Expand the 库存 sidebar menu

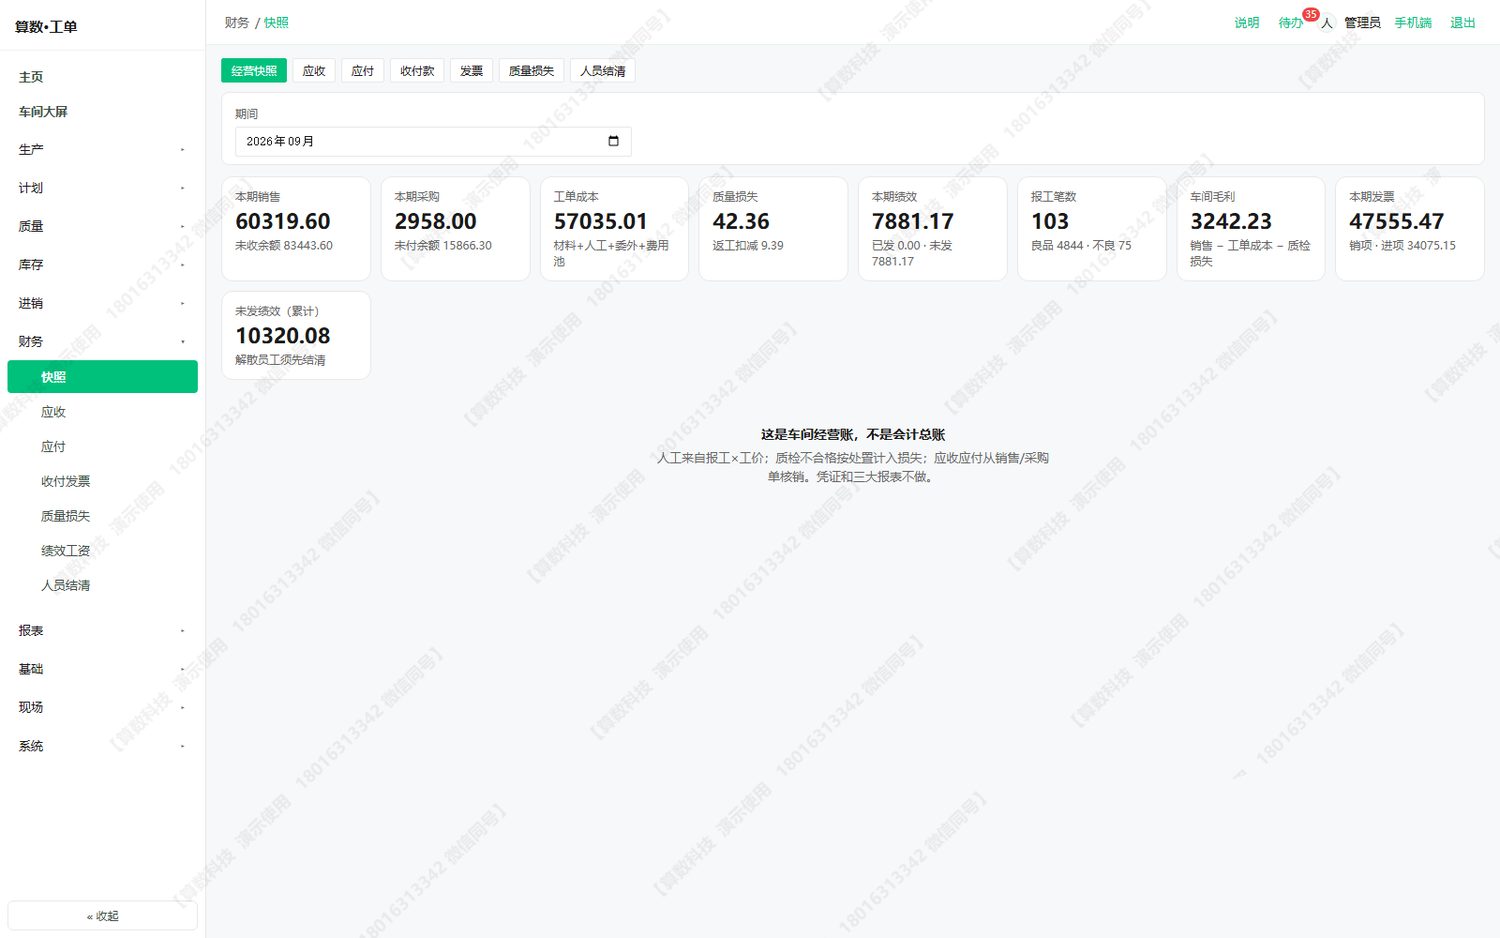pyautogui.click(x=102, y=265)
